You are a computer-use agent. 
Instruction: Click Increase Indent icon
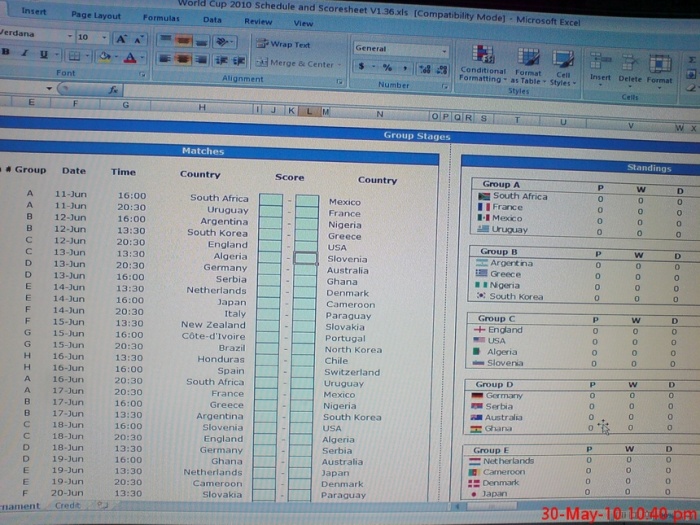click(239, 61)
